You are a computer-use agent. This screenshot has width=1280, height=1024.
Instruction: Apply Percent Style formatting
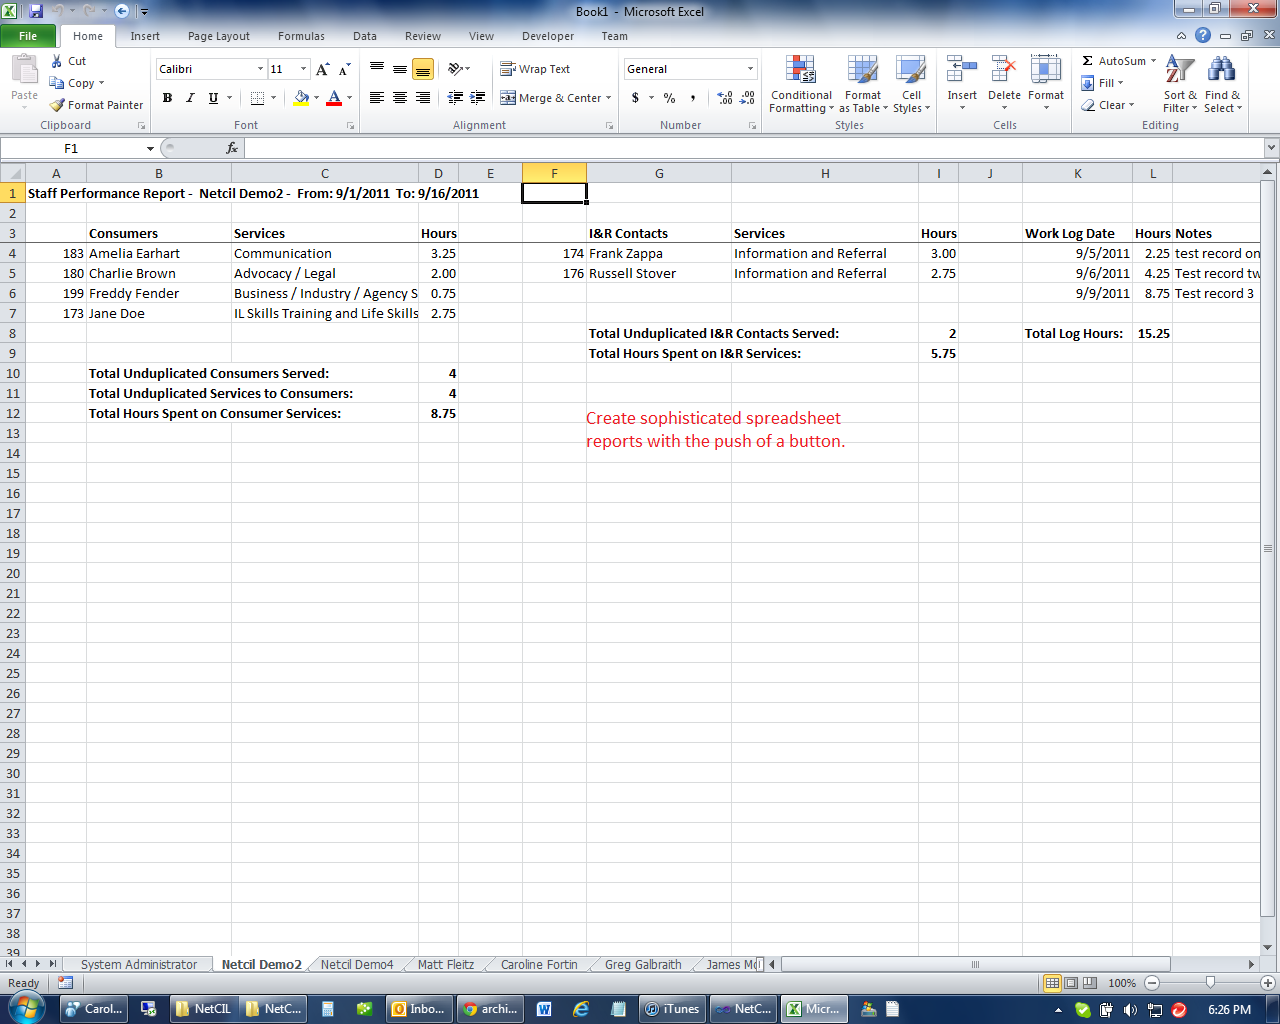(668, 98)
